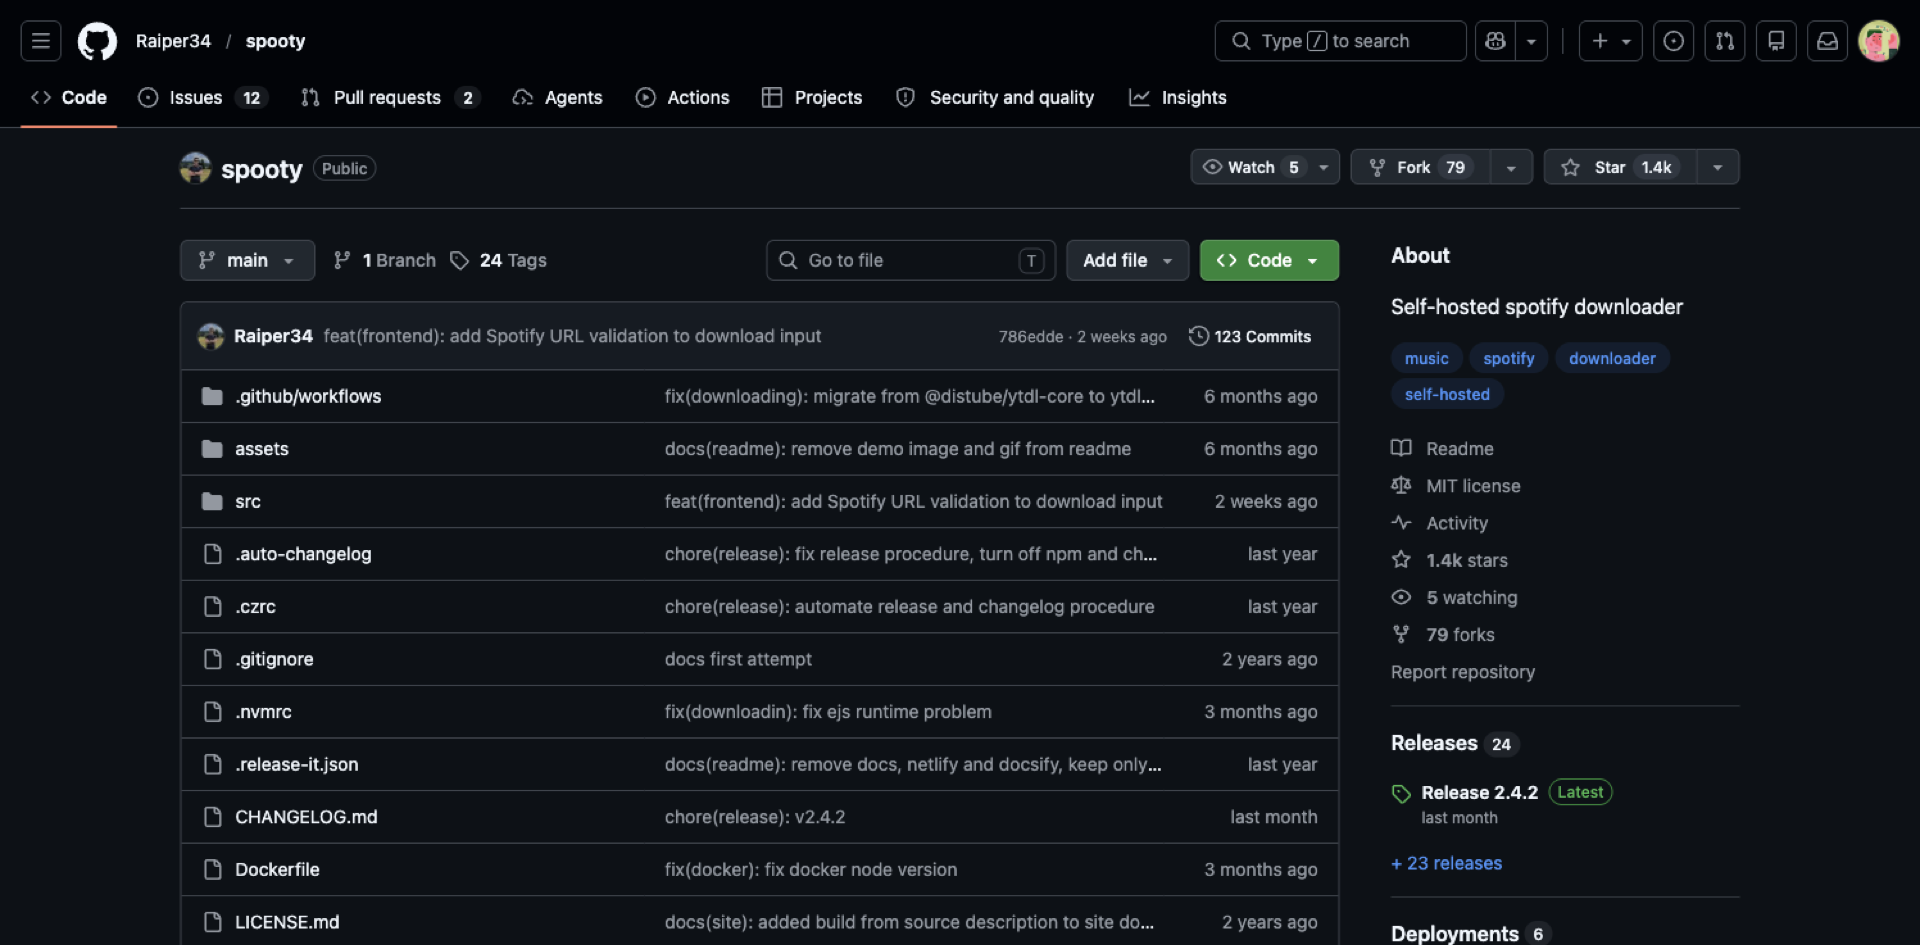Star the spooty repository

click(x=1620, y=167)
